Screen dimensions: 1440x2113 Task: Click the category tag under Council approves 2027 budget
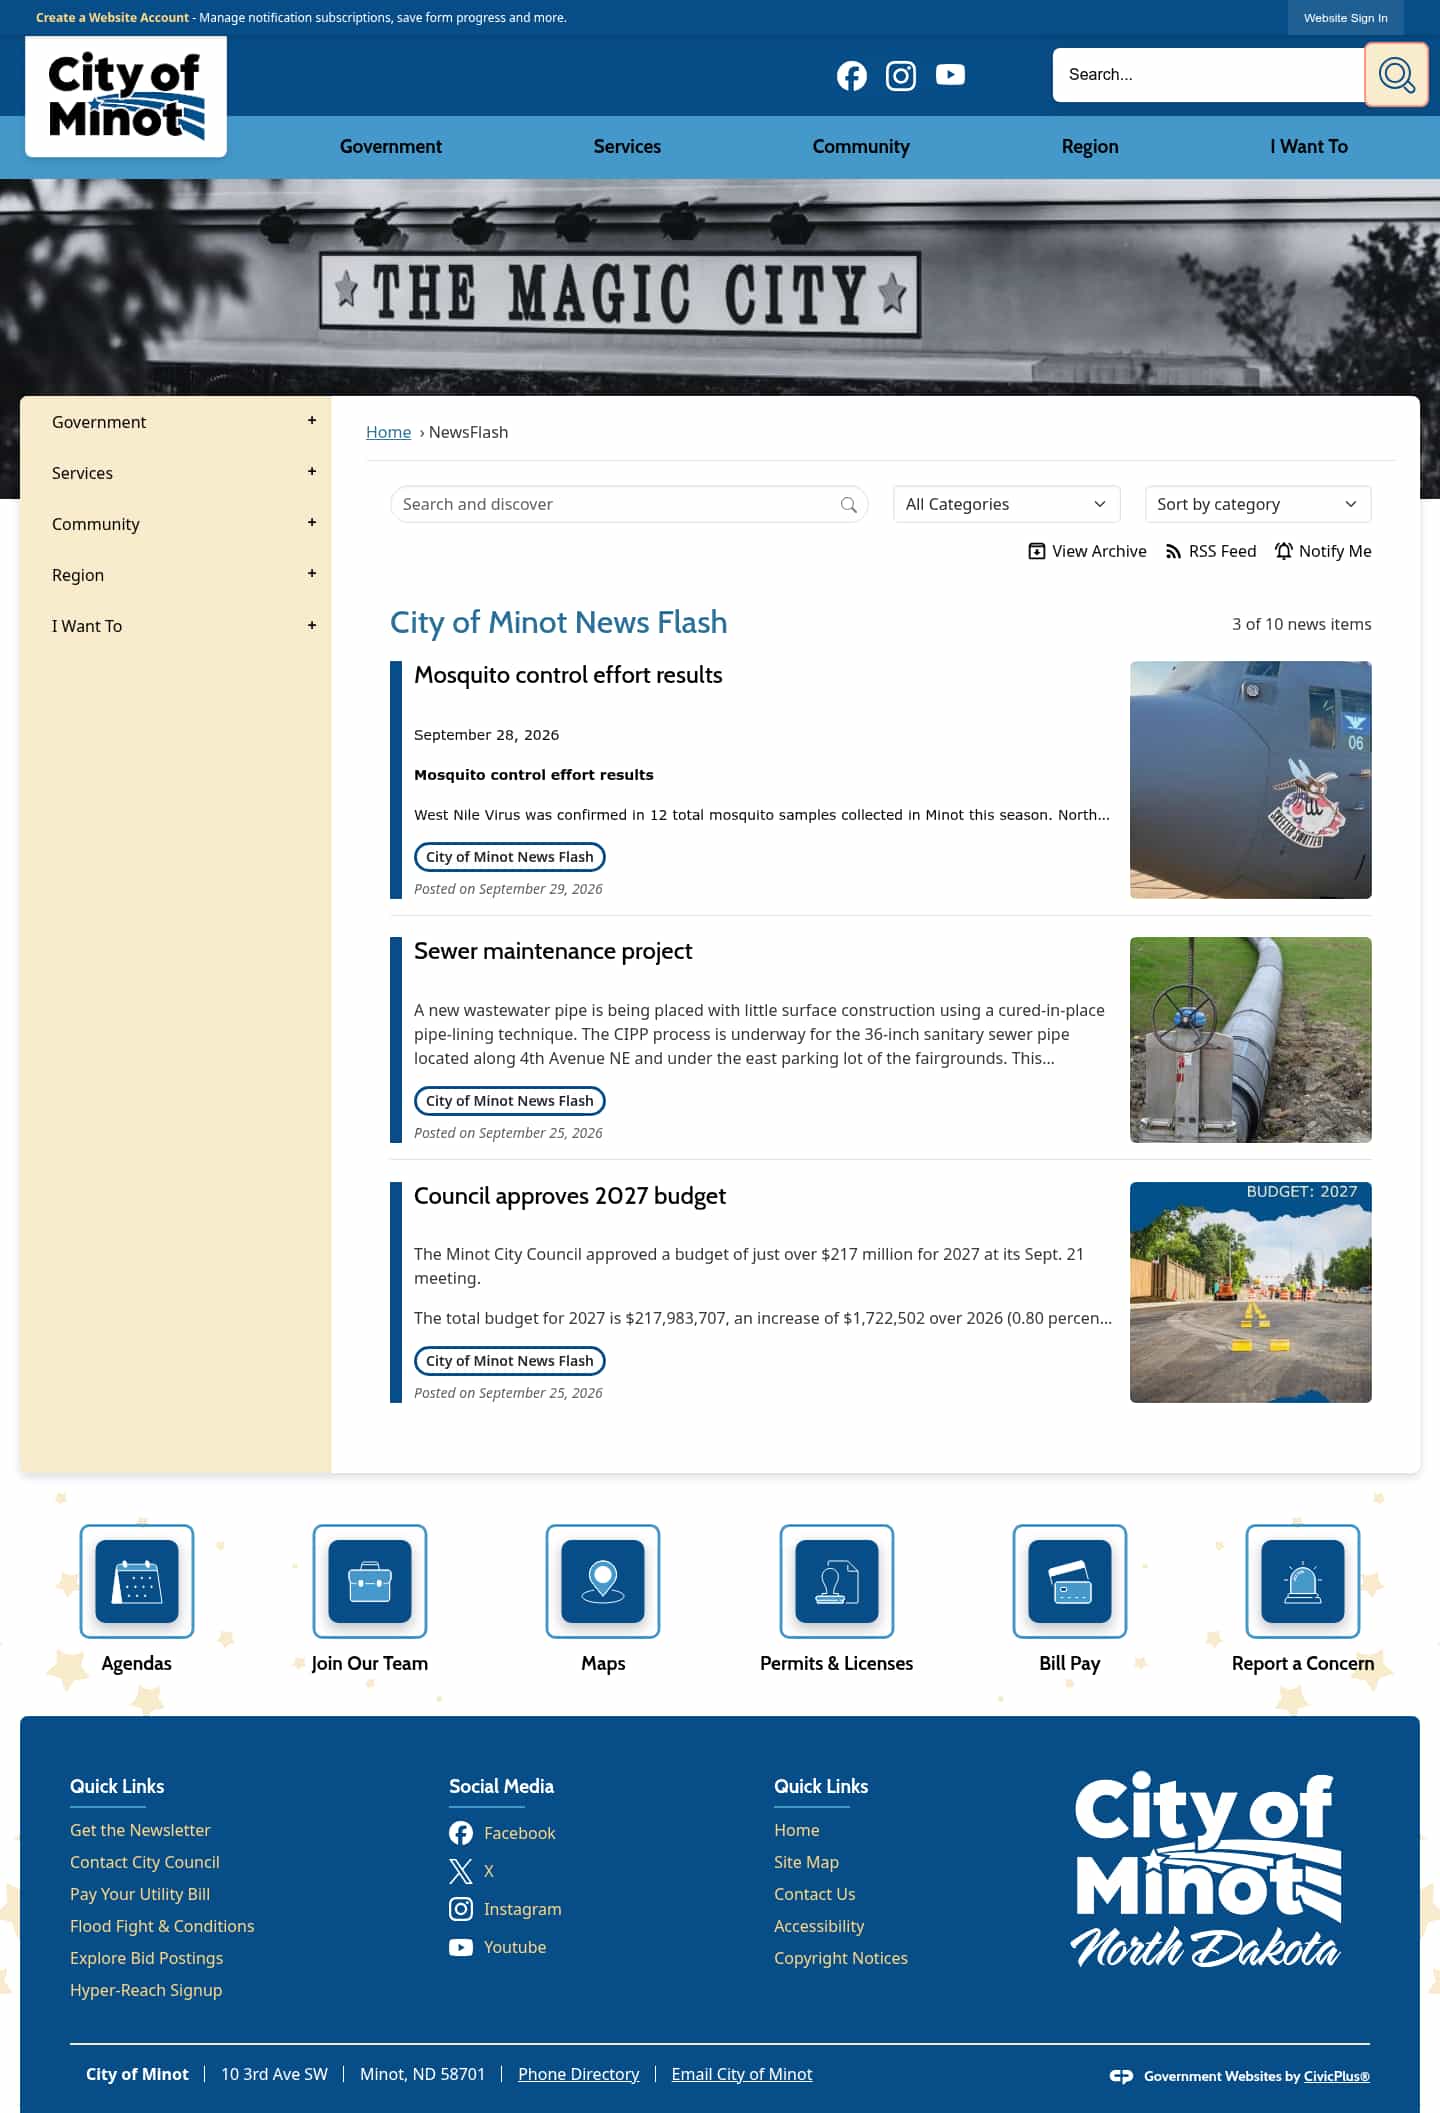(x=509, y=1361)
